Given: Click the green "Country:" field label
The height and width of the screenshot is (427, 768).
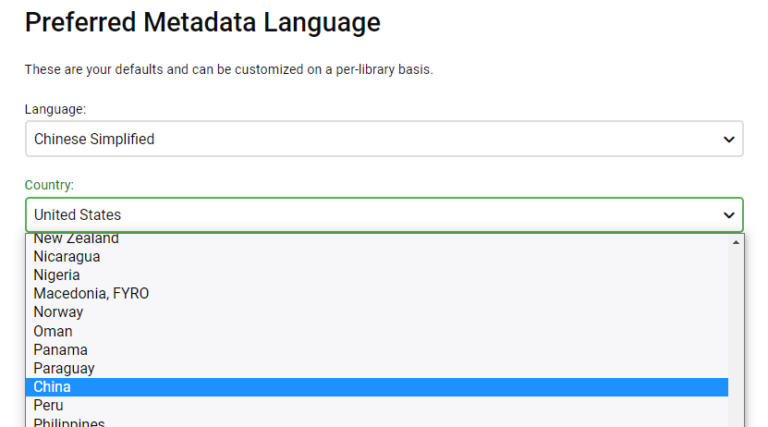Looking at the screenshot, I should pyautogui.click(x=50, y=185).
